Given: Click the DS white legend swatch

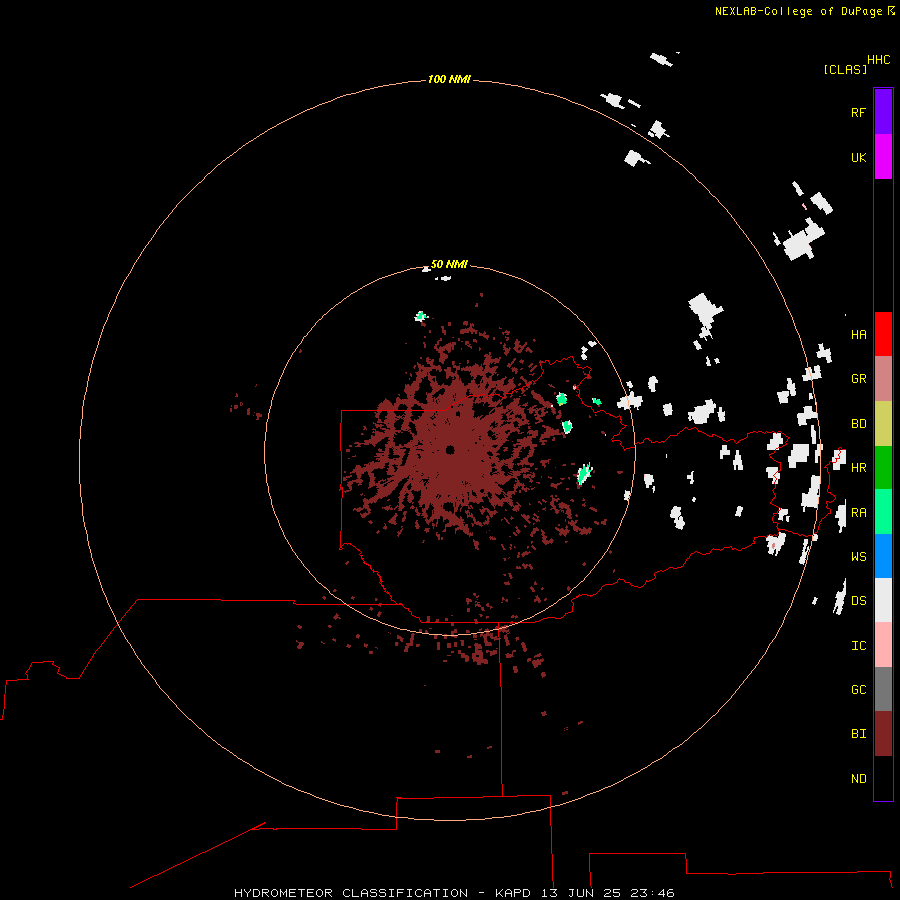Looking at the screenshot, I should point(883,600).
